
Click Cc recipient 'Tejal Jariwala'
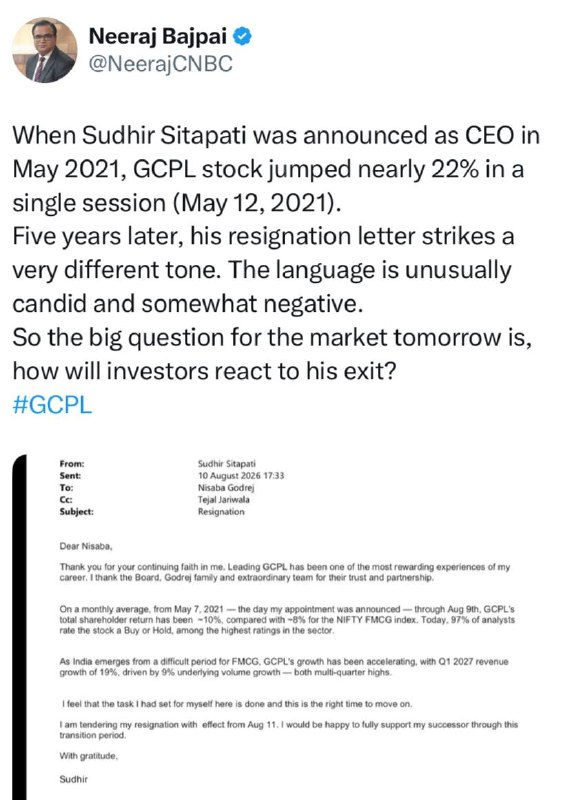(x=224, y=499)
